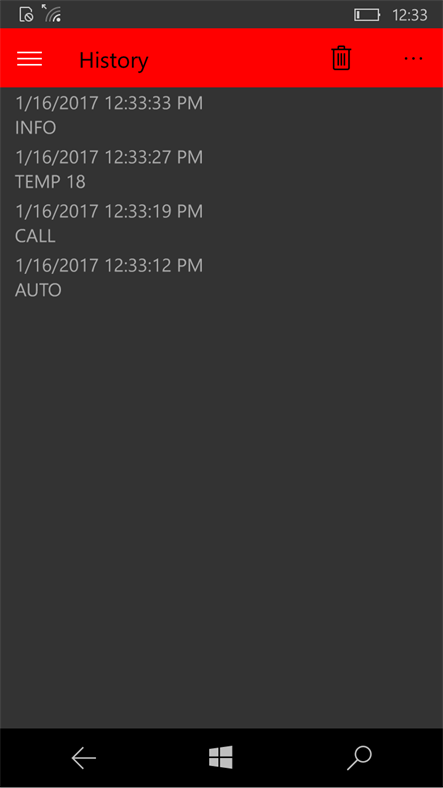Select the TEMP 18 history entry

[x=222, y=169]
